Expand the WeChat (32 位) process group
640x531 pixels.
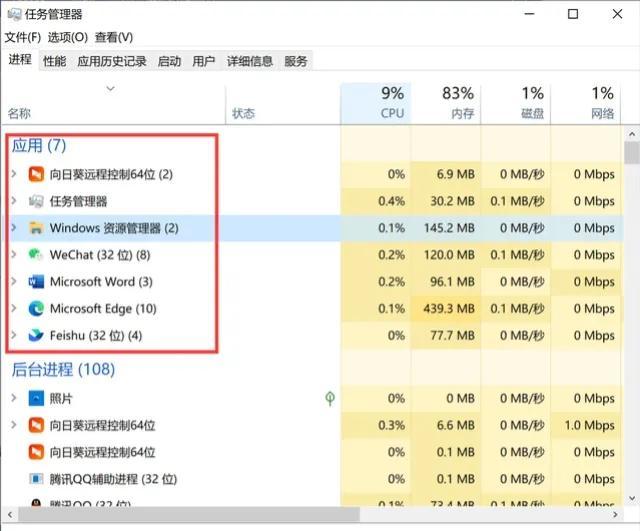pyautogui.click(x=13, y=255)
